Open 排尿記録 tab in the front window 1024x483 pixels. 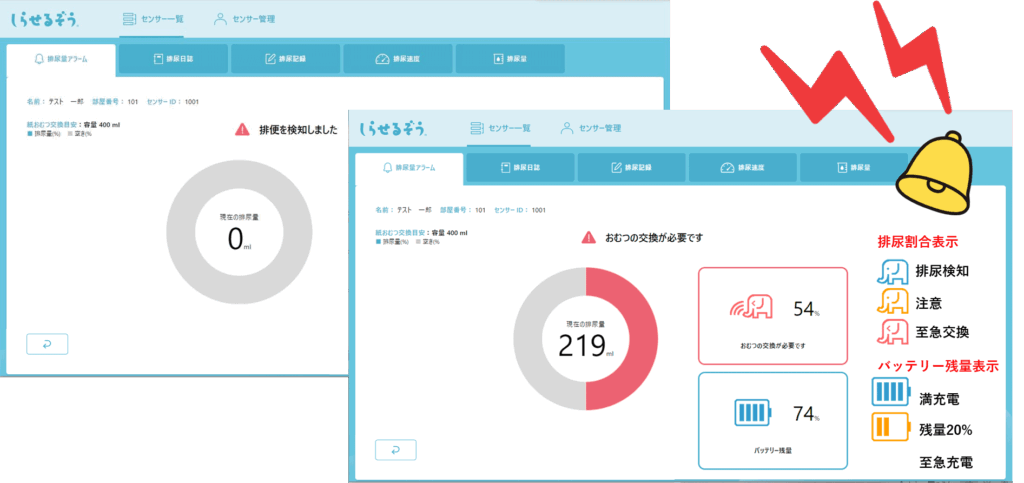tap(632, 168)
